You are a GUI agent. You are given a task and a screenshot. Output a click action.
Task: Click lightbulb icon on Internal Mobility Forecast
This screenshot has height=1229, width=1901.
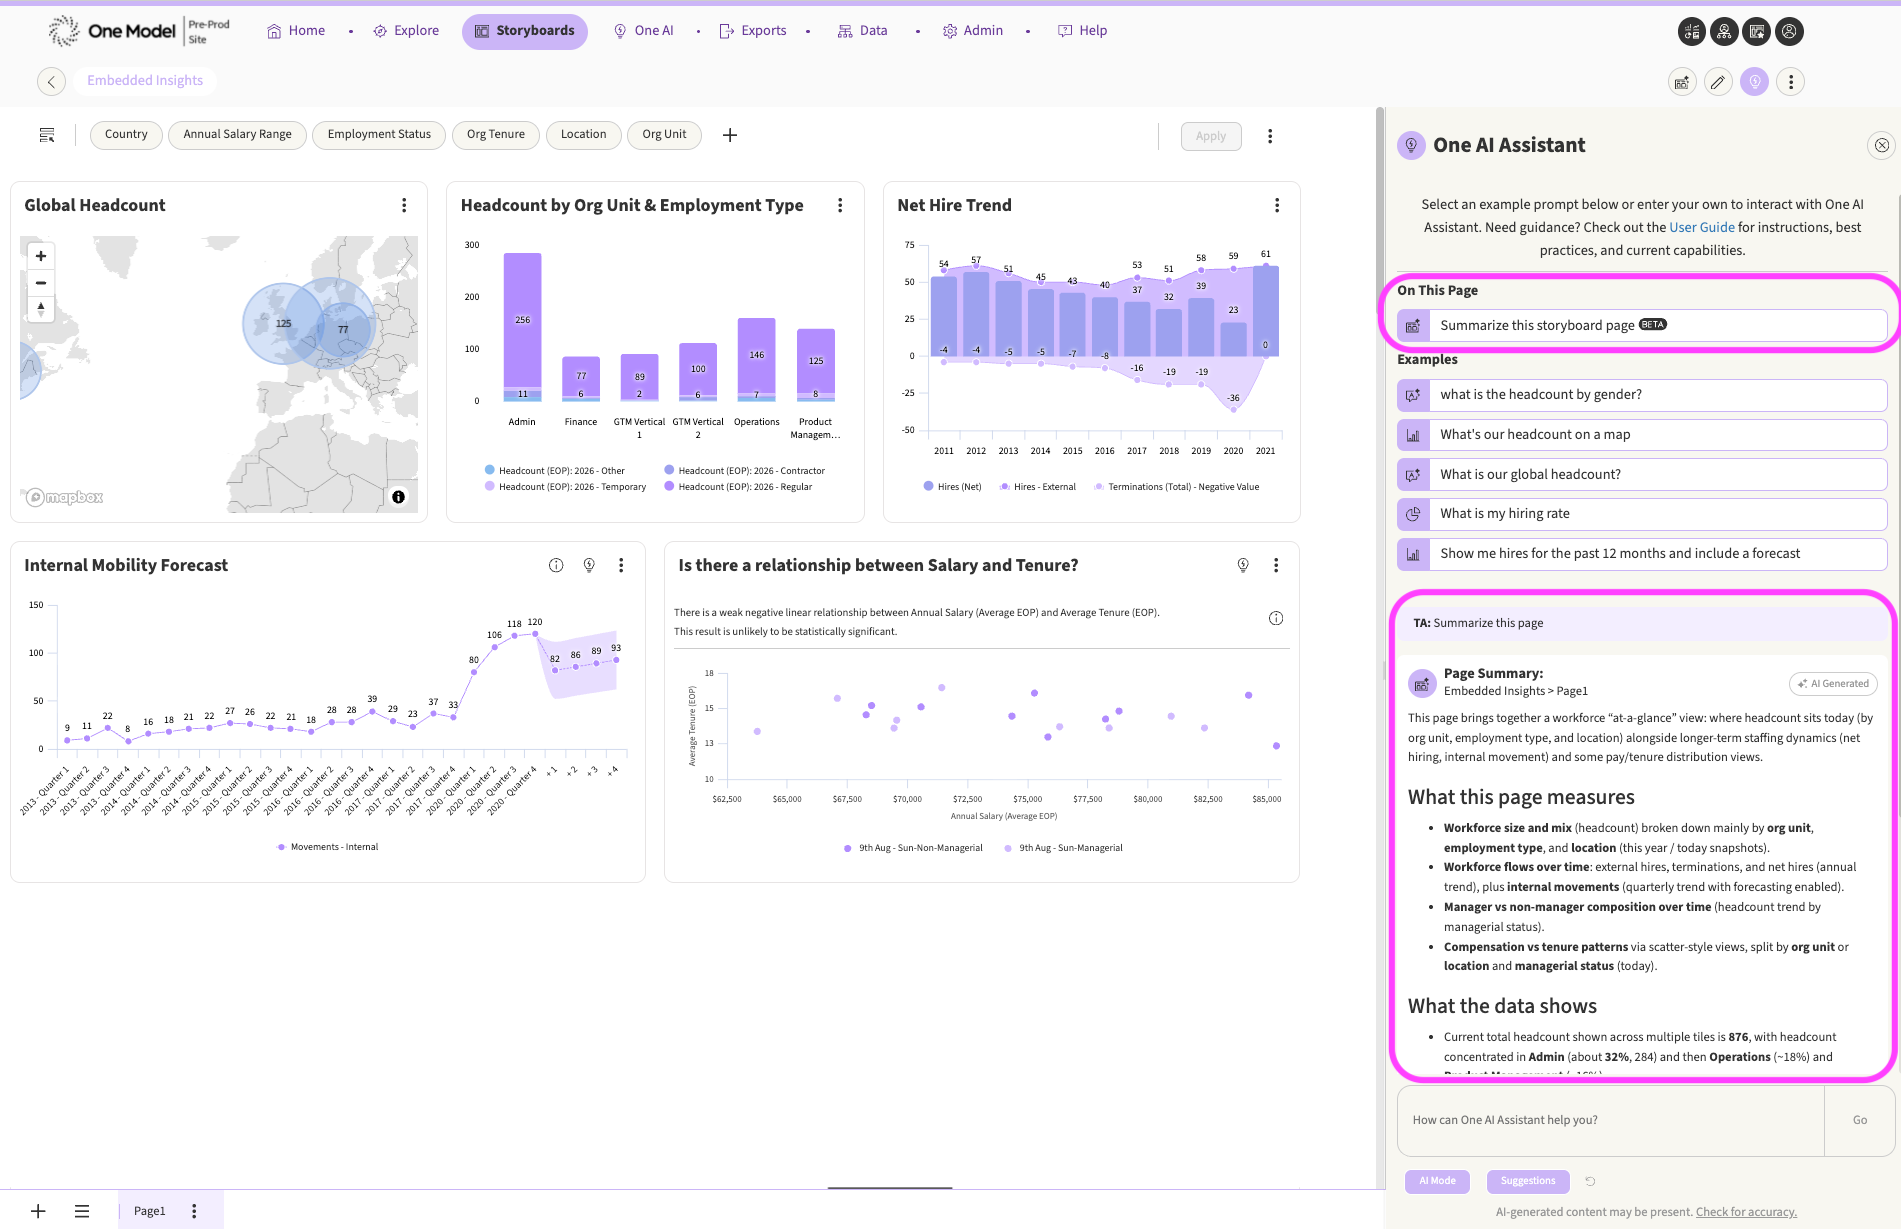(x=589, y=565)
